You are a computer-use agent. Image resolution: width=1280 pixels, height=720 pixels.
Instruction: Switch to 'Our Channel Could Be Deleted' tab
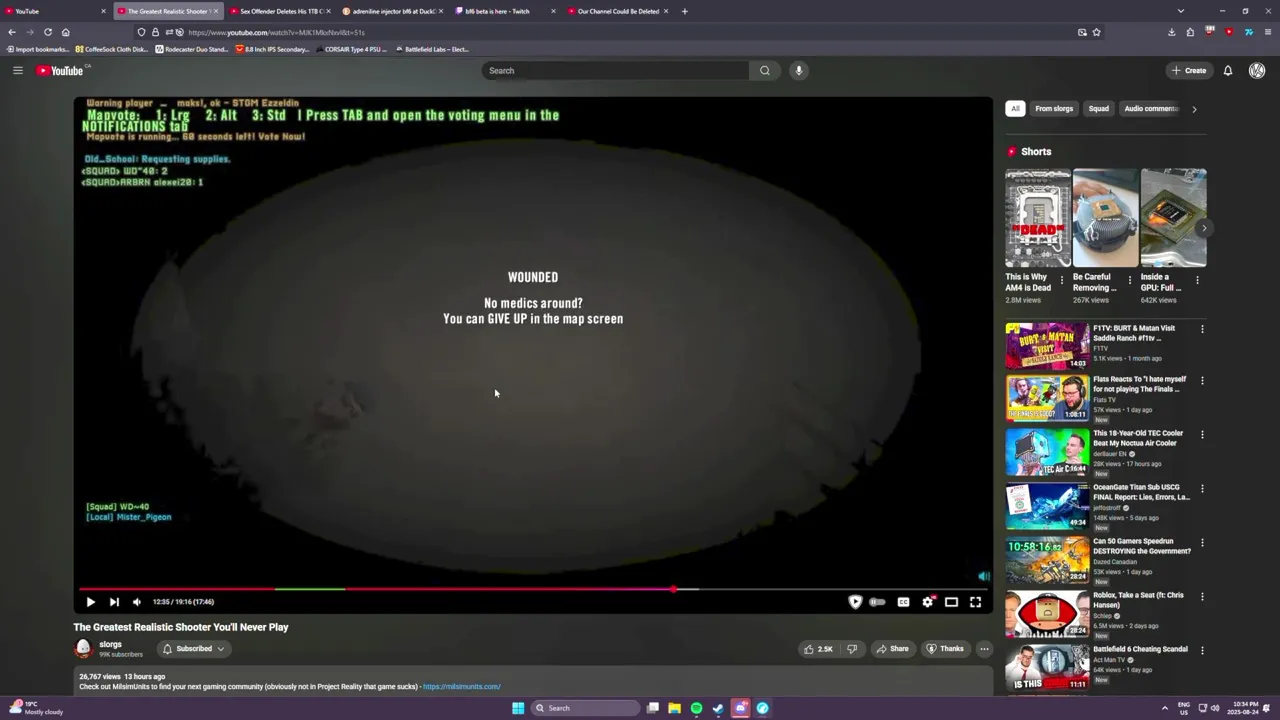pos(618,11)
